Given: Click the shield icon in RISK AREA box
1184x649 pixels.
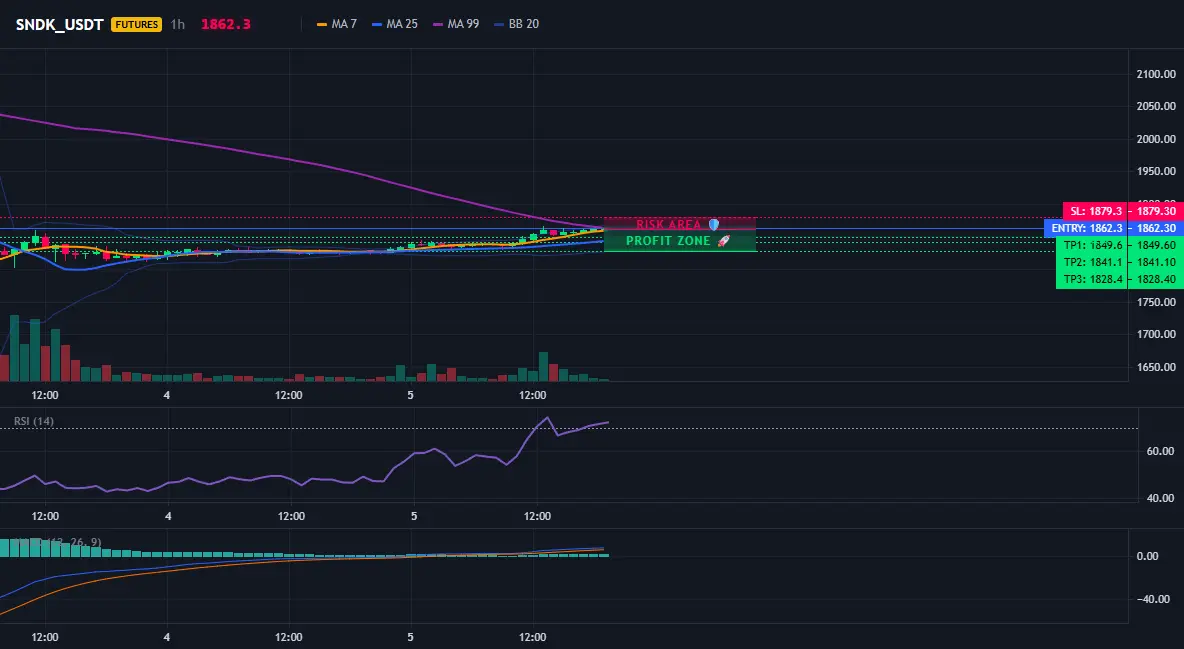Looking at the screenshot, I should click(x=714, y=224).
